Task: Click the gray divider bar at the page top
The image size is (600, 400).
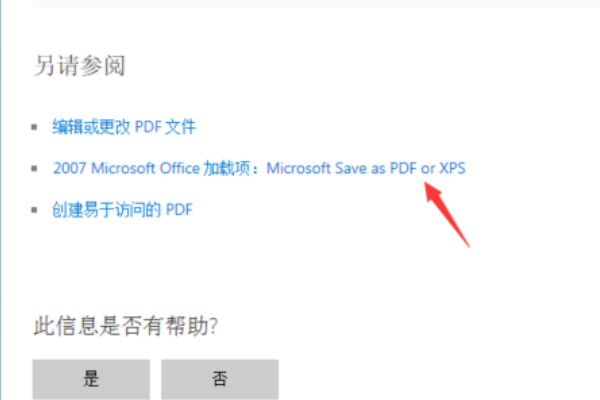Action: pyautogui.click(x=316, y=3)
